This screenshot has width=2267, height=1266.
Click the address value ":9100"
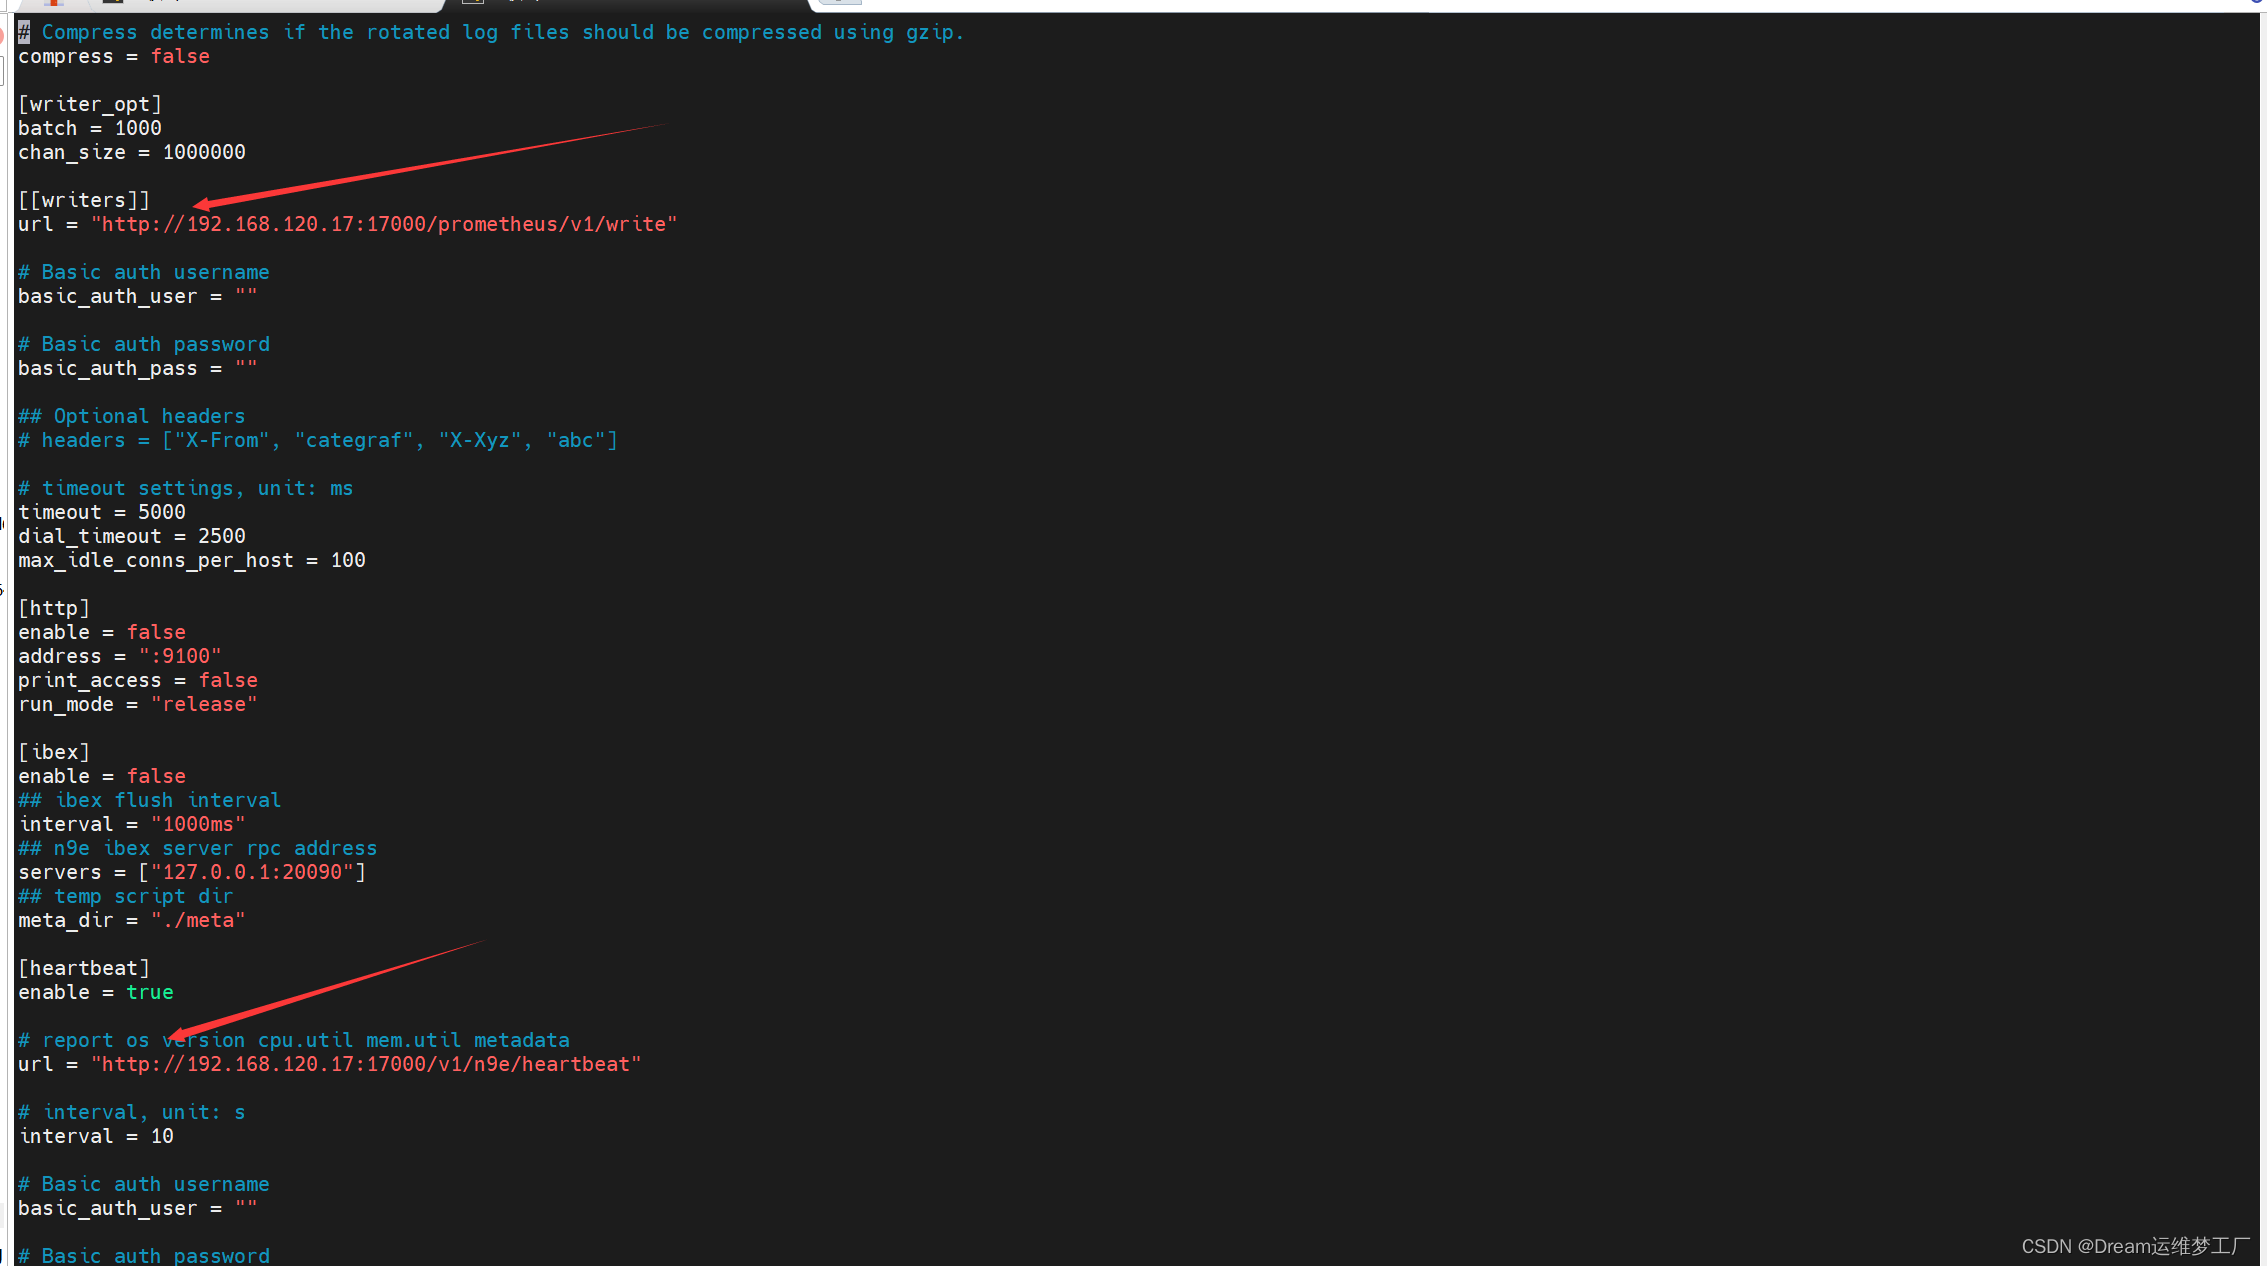click(x=180, y=656)
